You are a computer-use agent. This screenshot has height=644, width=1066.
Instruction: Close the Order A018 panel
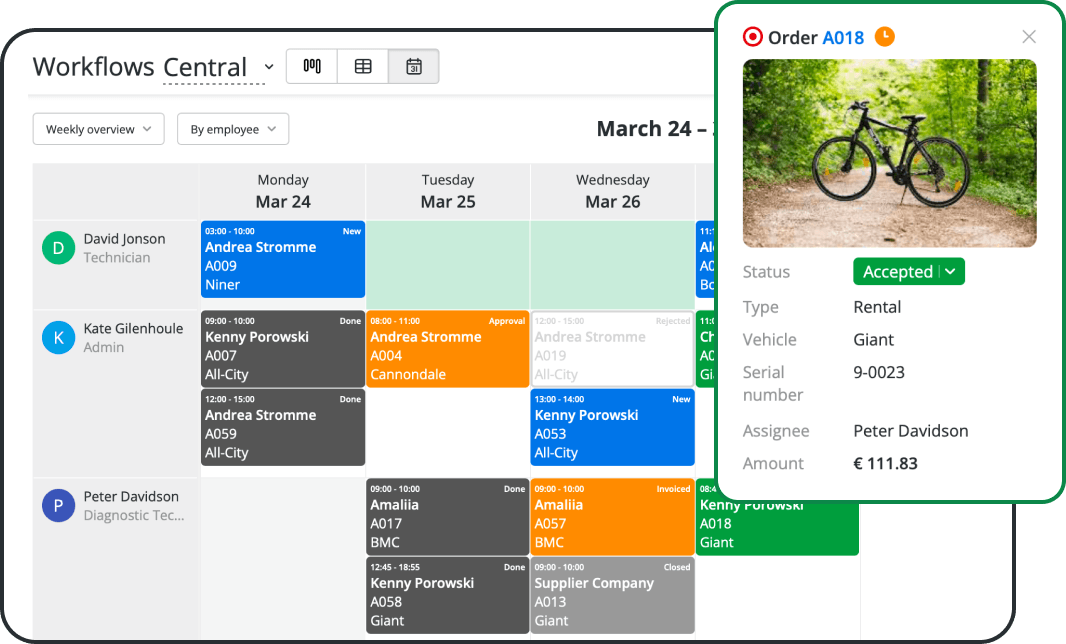1029,37
